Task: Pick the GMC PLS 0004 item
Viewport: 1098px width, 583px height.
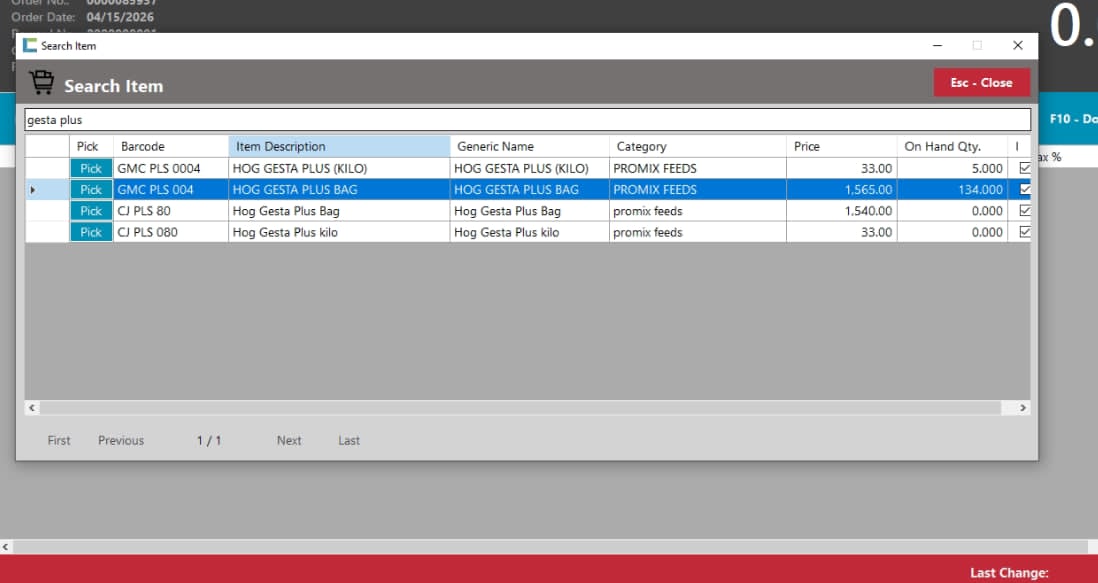Action: point(91,169)
